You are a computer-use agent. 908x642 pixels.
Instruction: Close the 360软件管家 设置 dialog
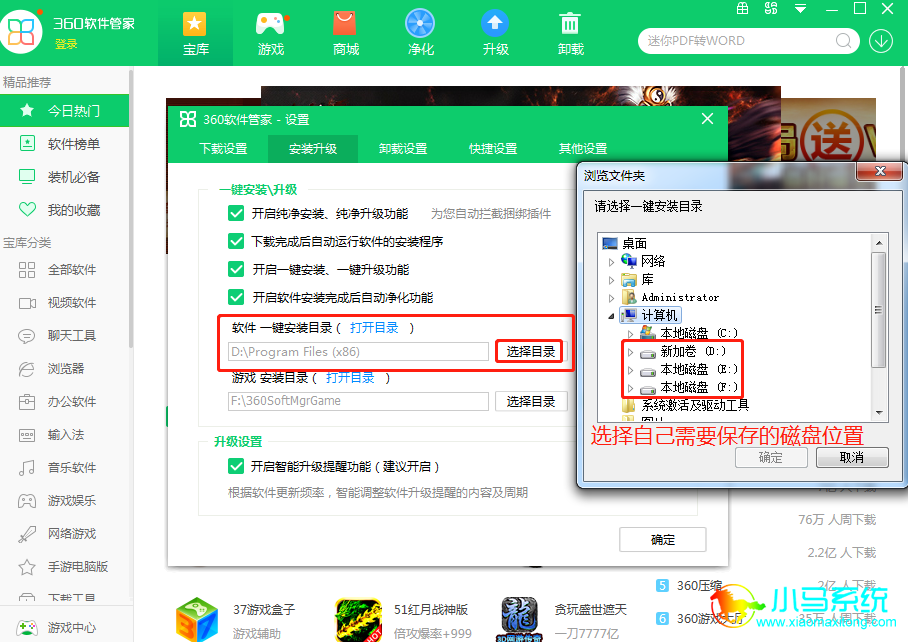pyautogui.click(x=707, y=119)
